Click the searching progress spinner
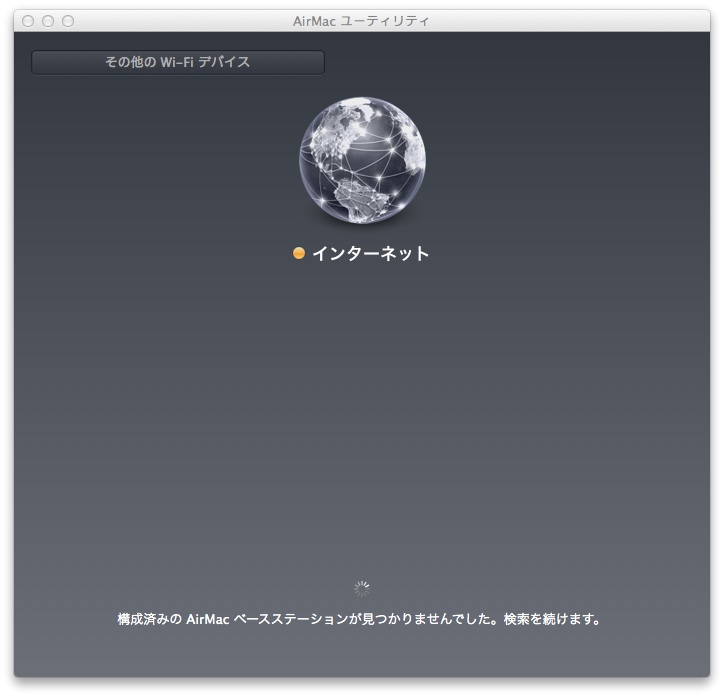This screenshot has height=697, width=724. 362,589
